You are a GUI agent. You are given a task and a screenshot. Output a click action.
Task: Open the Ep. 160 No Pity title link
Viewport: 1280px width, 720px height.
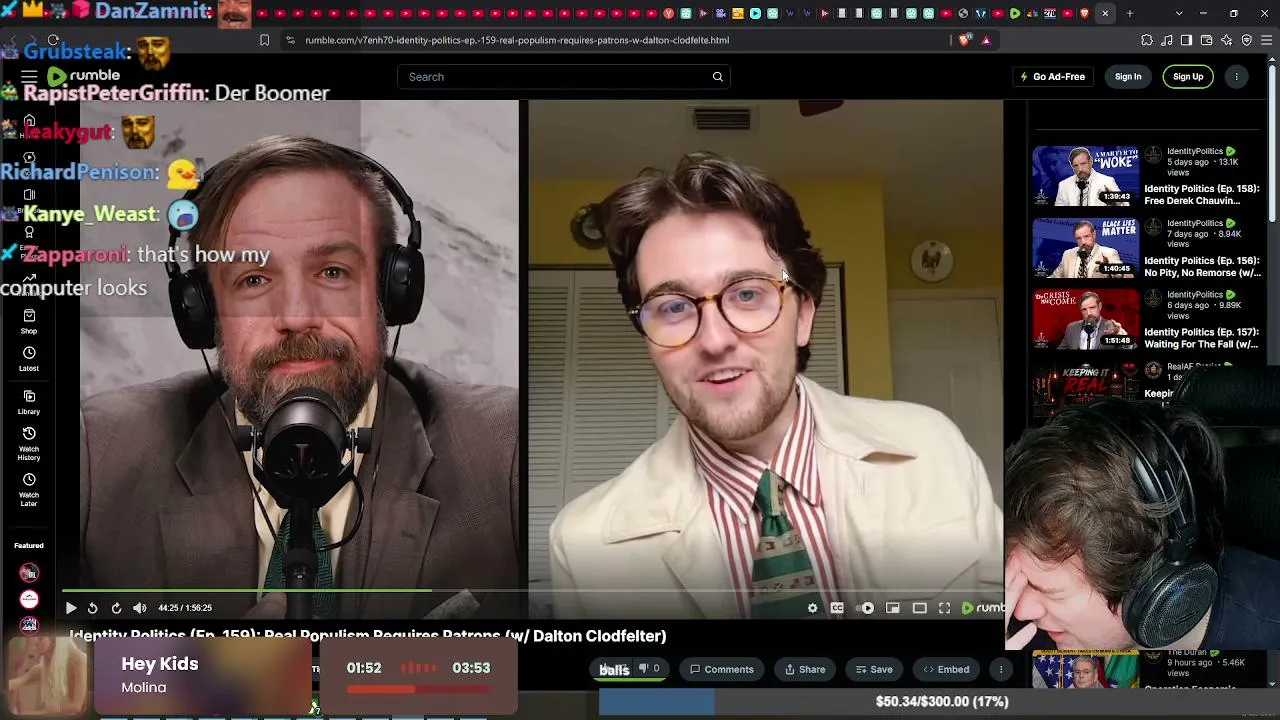pos(1202,266)
